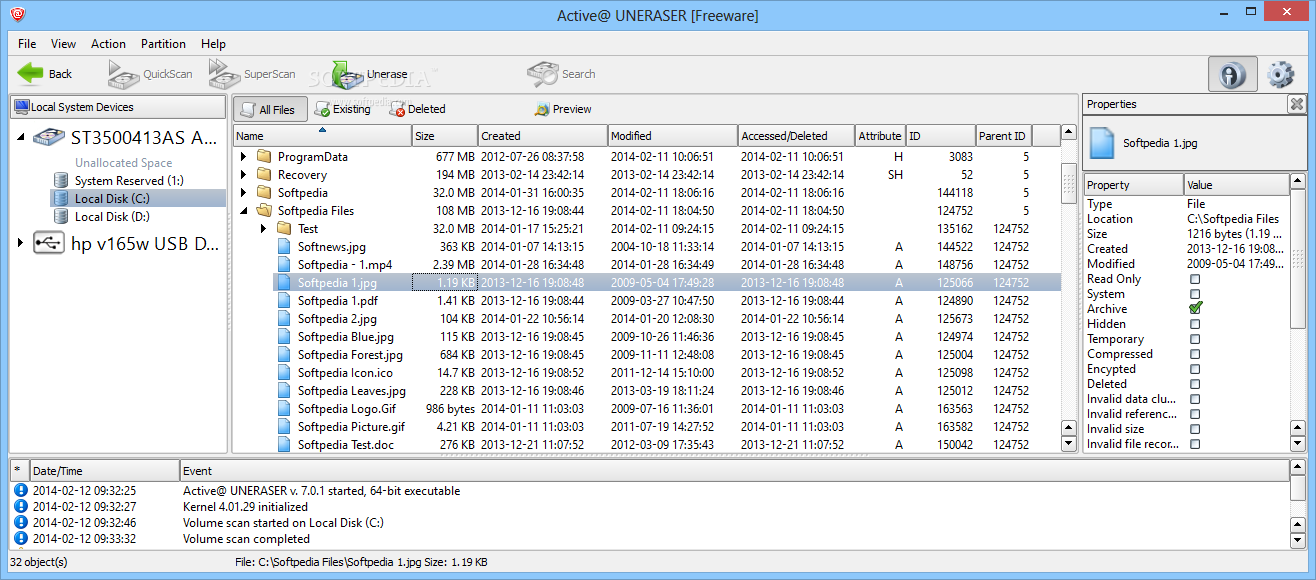This screenshot has height=580, width=1316.
Task: Click the Softpedia 1.pdf file icon
Action: coord(285,301)
